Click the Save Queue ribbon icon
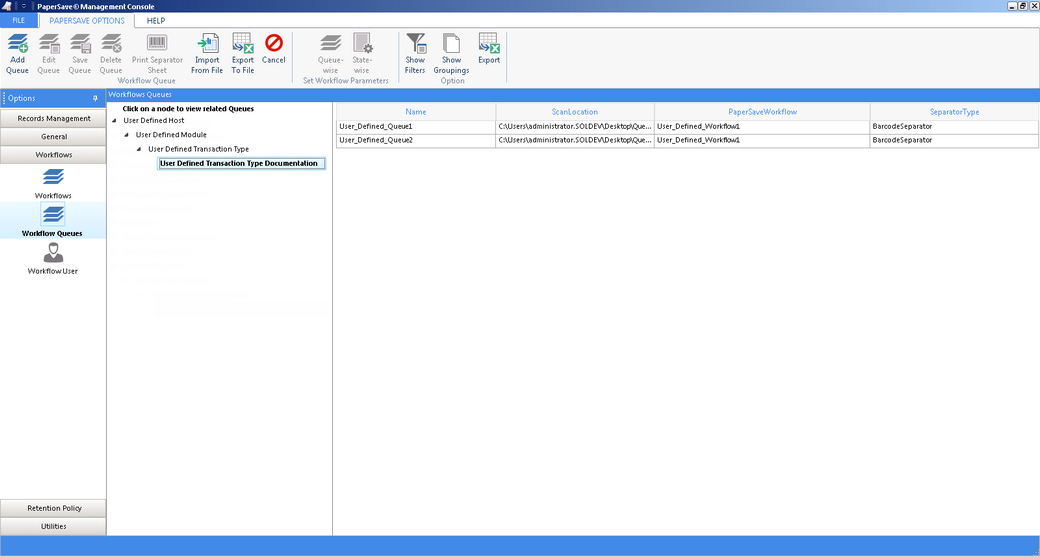This screenshot has width=1040, height=557. pos(80,44)
